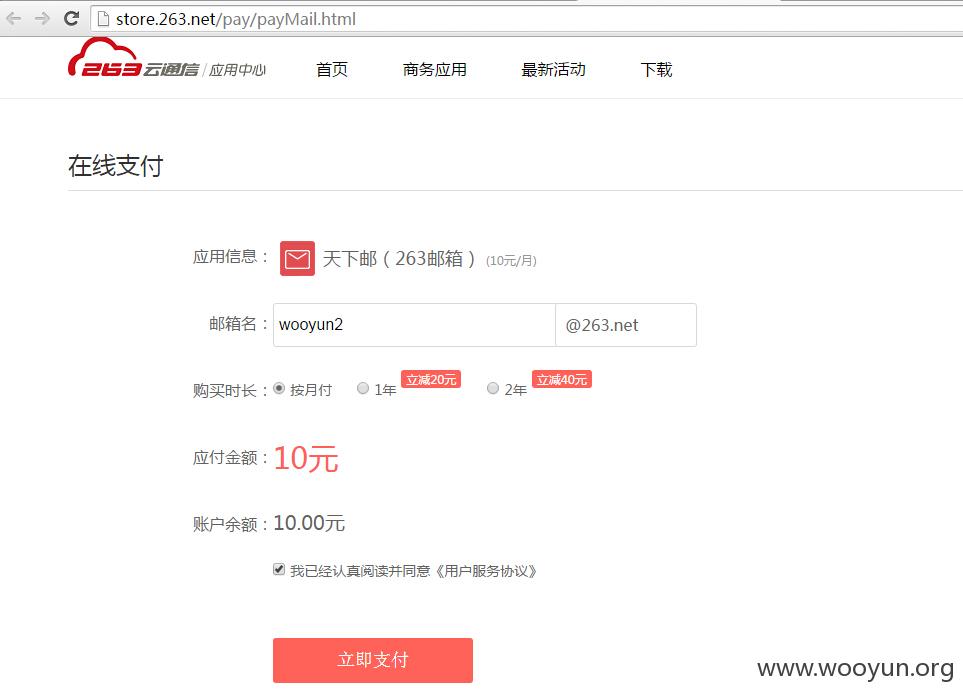Toggle the user agreement checkbox

pos(279,569)
